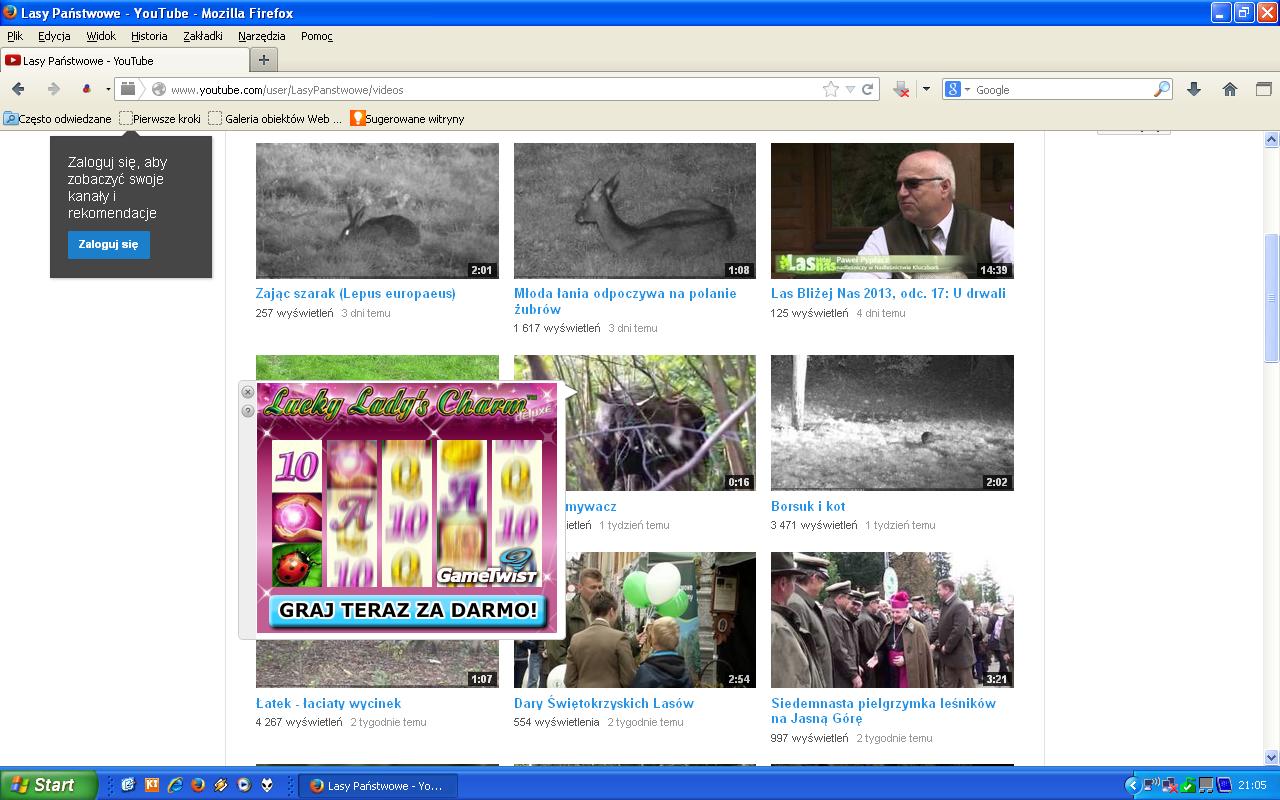Bookmark this page with the star icon
The width and height of the screenshot is (1280, 800).
click(x=830, y=89)
